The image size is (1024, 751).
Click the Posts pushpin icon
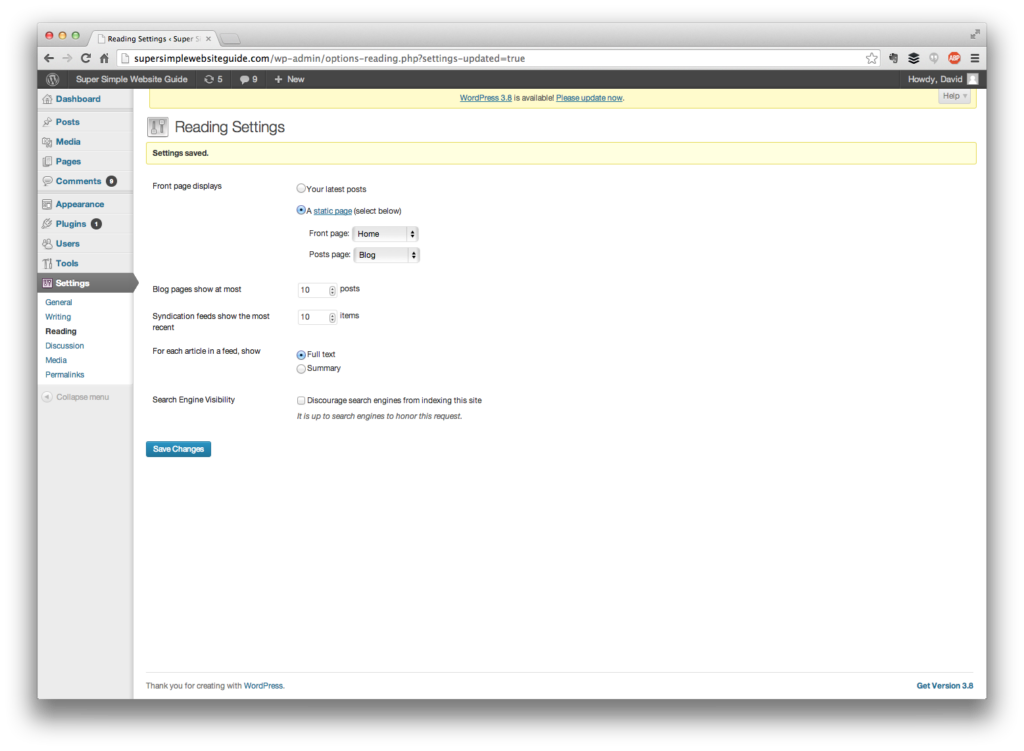coord(47,122)
